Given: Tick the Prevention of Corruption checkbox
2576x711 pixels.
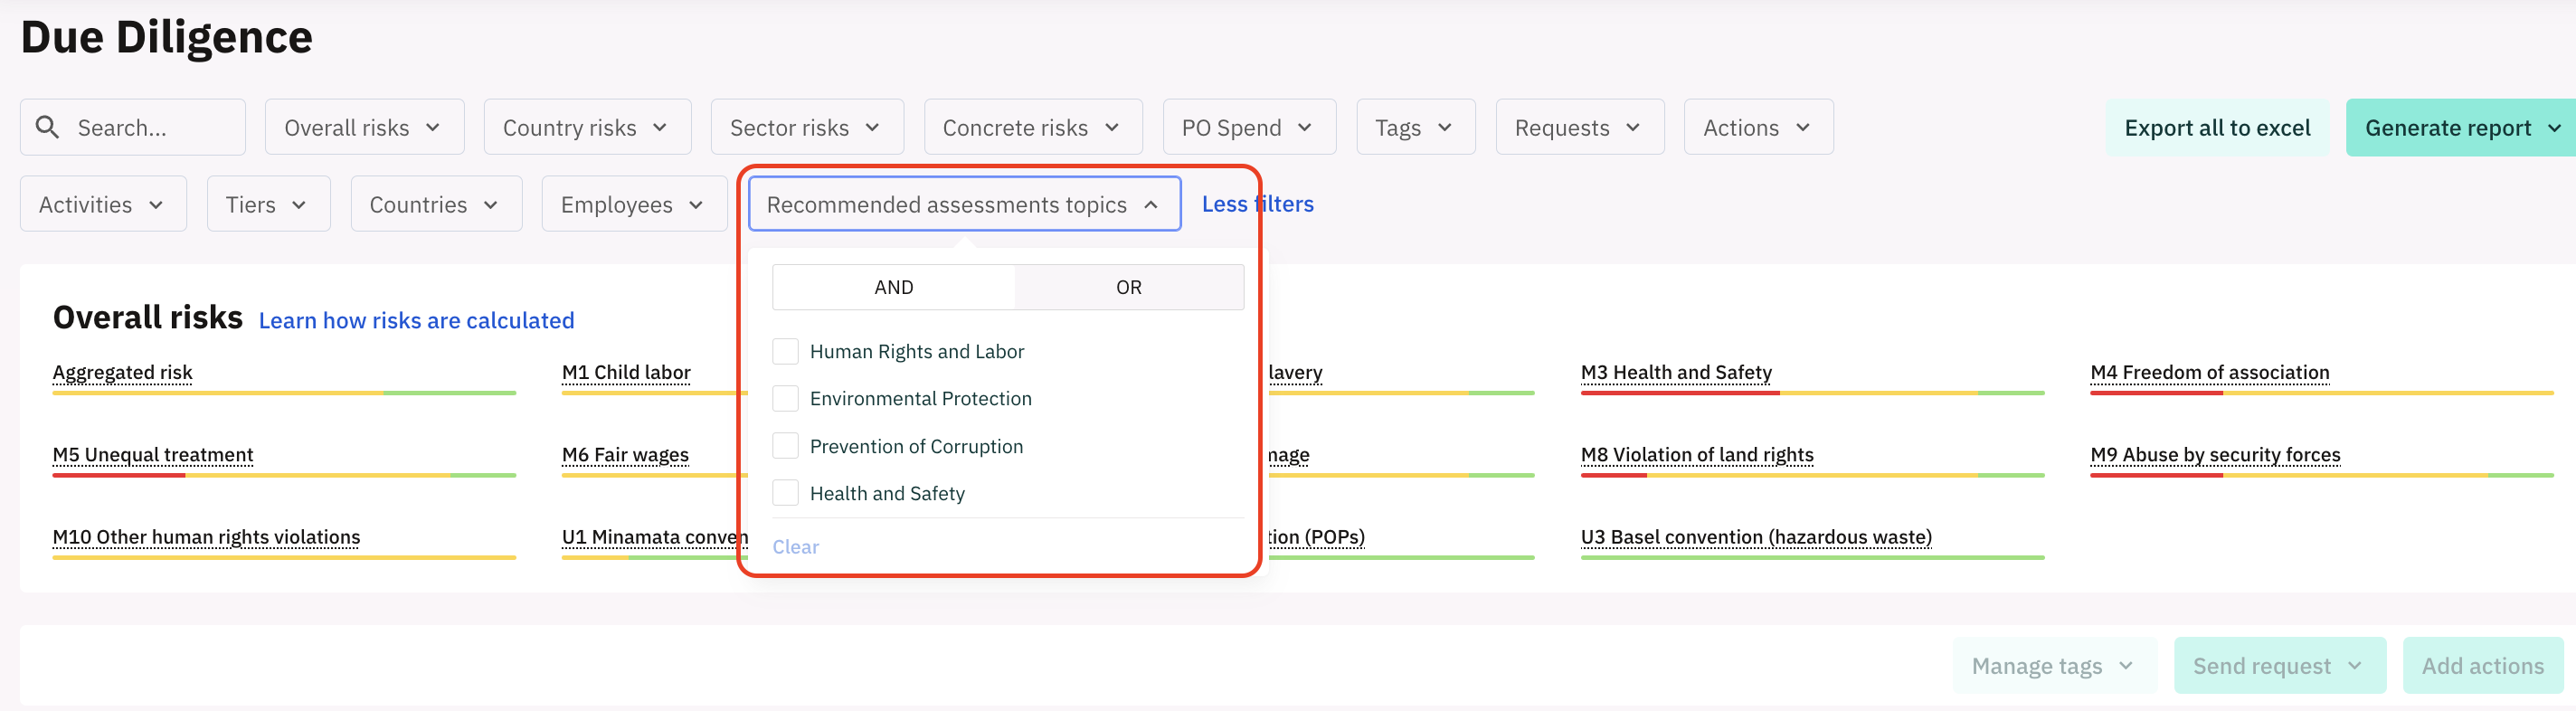Looking at the screenshot, I should [x=786, y=446].
